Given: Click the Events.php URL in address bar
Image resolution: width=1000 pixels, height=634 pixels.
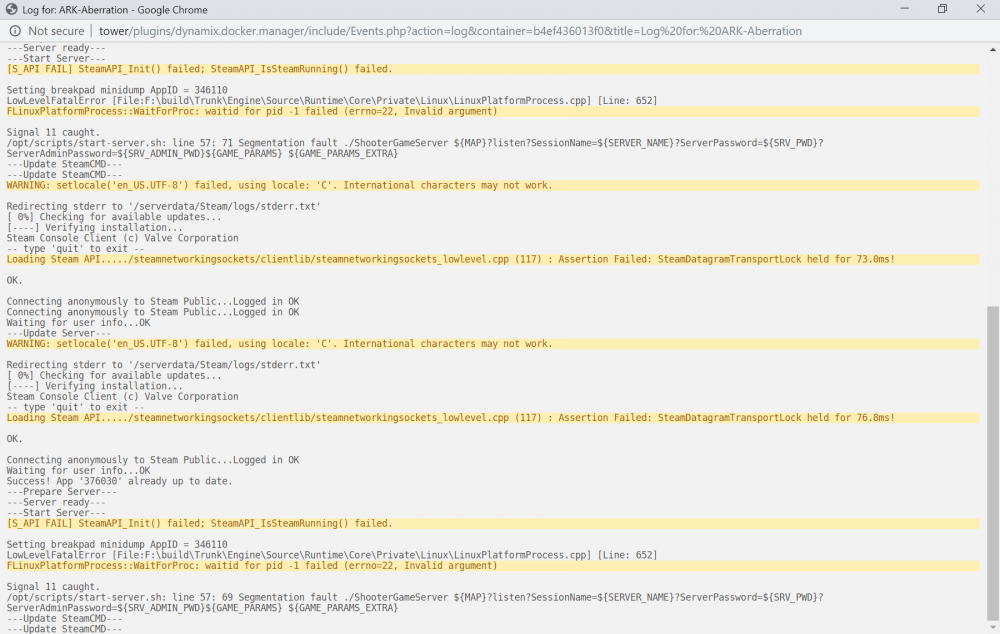Looking at the screenshot, I should click(450, 31).
